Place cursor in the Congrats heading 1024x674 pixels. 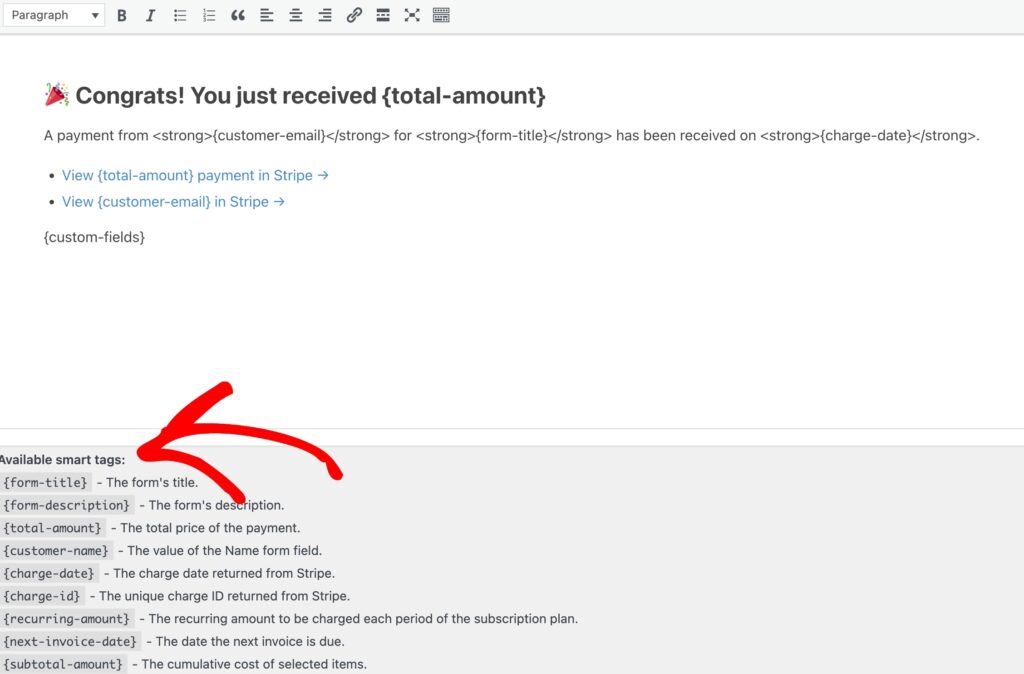pos(310,96)
